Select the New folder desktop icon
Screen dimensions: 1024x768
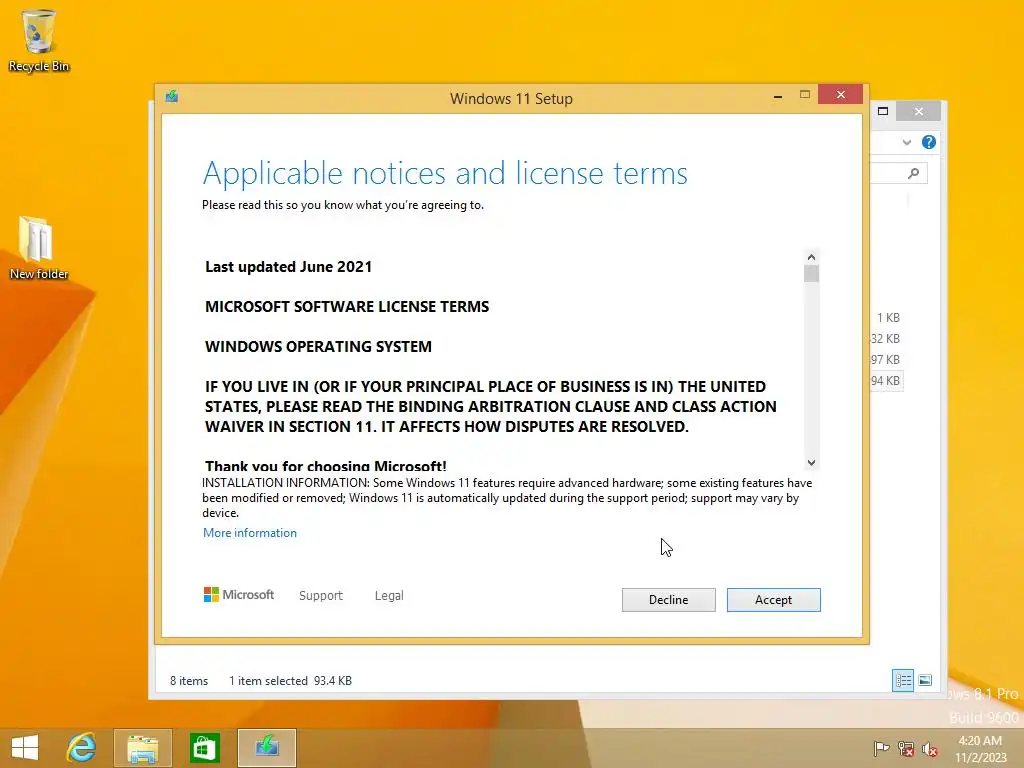click(x=39, y=248)
